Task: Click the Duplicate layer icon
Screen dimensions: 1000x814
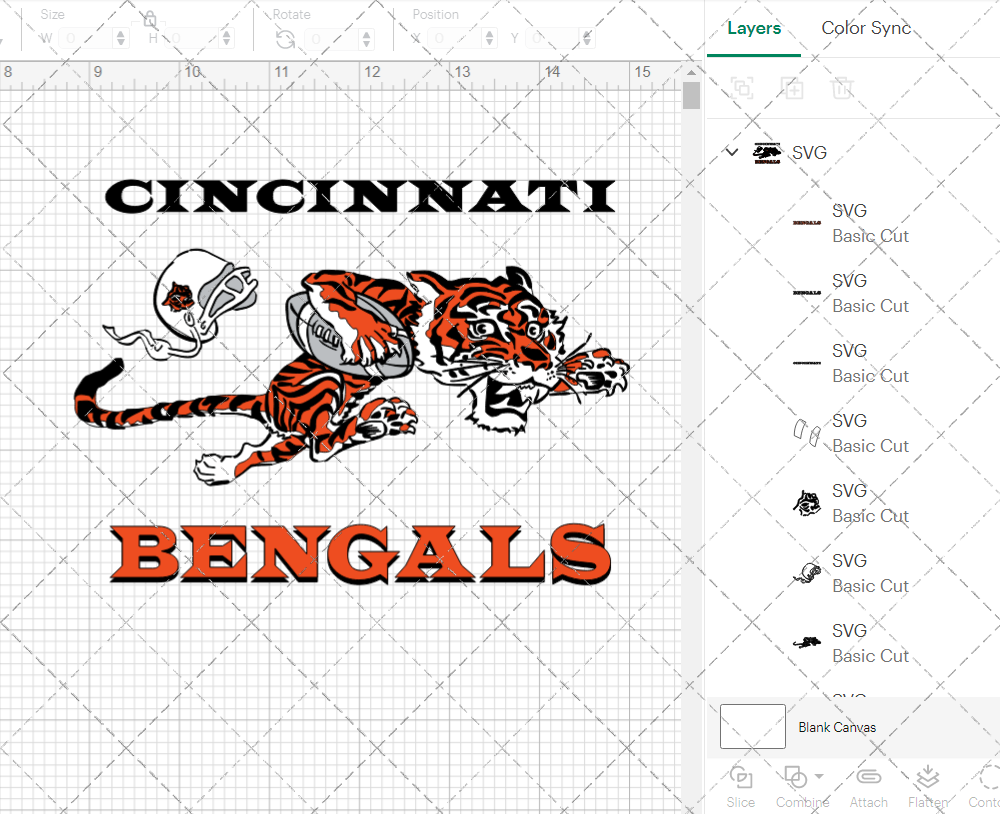Action: tap(792, 88)
